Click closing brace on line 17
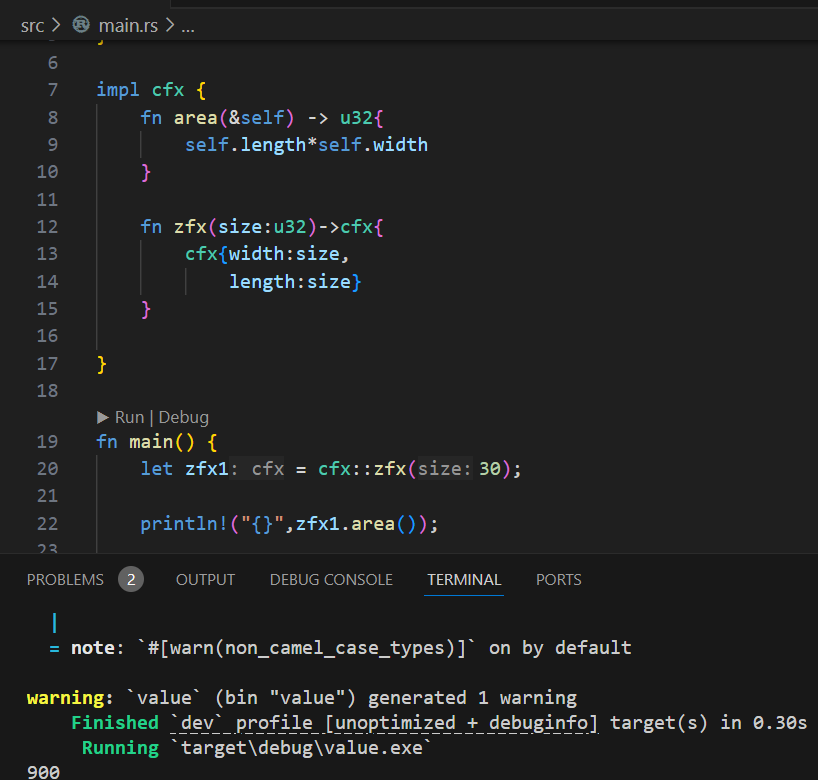The height and width of the screenshot is (780, 818). (102, 364)
